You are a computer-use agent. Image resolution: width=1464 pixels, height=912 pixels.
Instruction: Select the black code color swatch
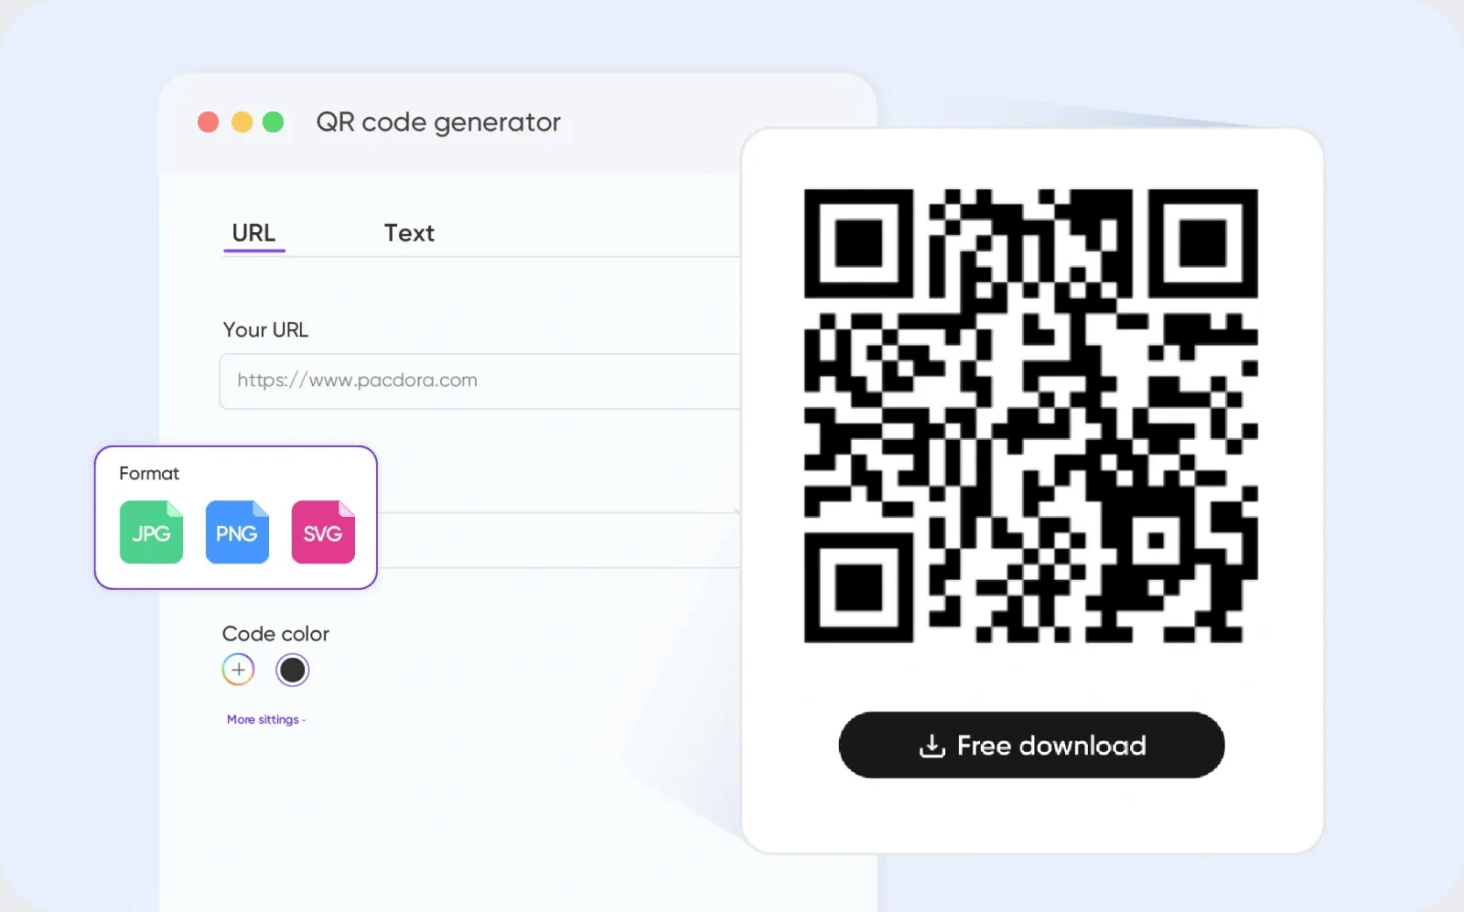293,670
